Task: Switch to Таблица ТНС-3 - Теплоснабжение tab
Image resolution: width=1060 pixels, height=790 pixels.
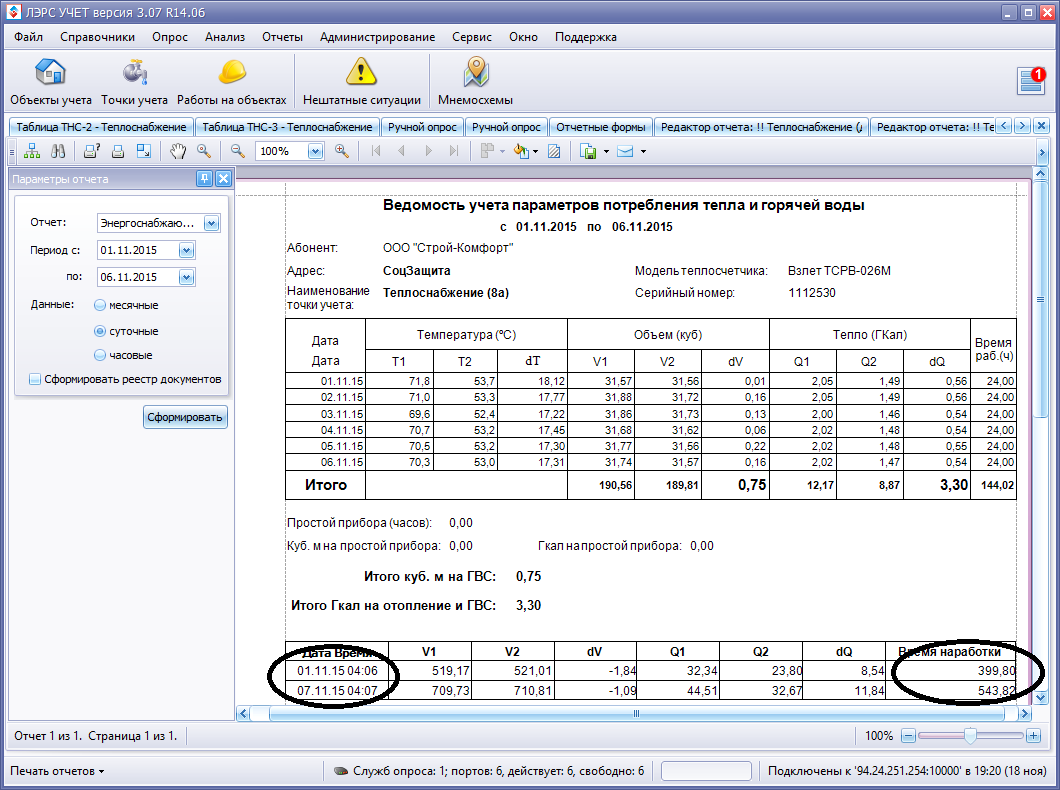Action: click(287, 127)
